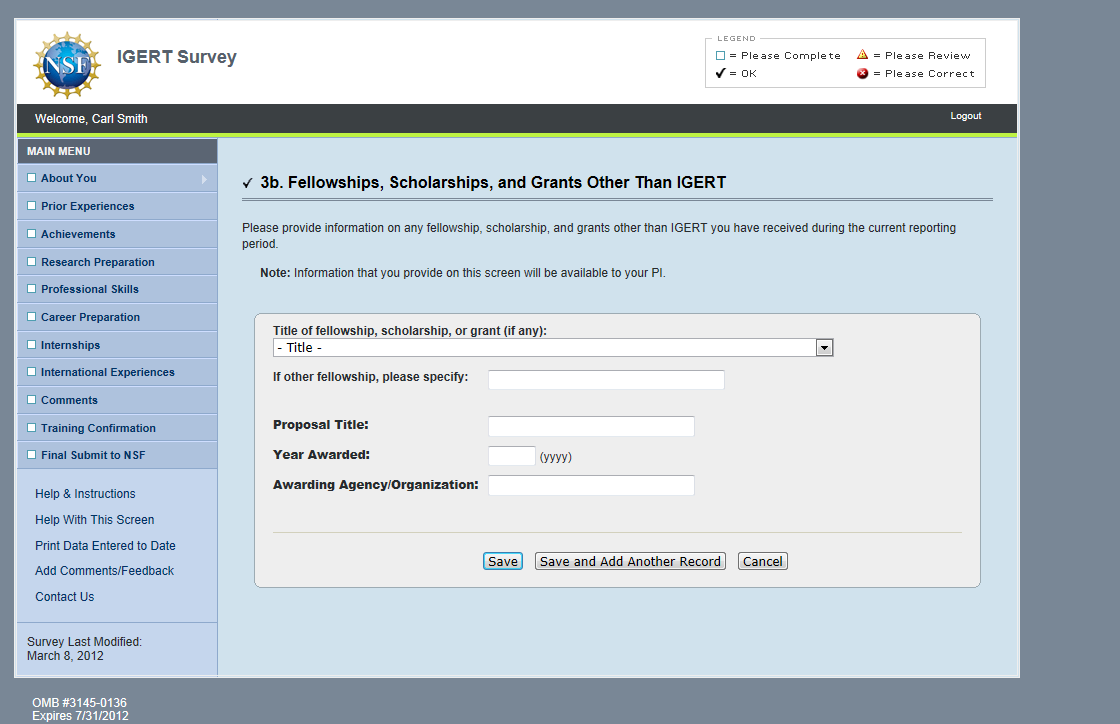Cancel the fellowship record form
The height and width of the screenshot is (724, 1120).
point(762,562)
